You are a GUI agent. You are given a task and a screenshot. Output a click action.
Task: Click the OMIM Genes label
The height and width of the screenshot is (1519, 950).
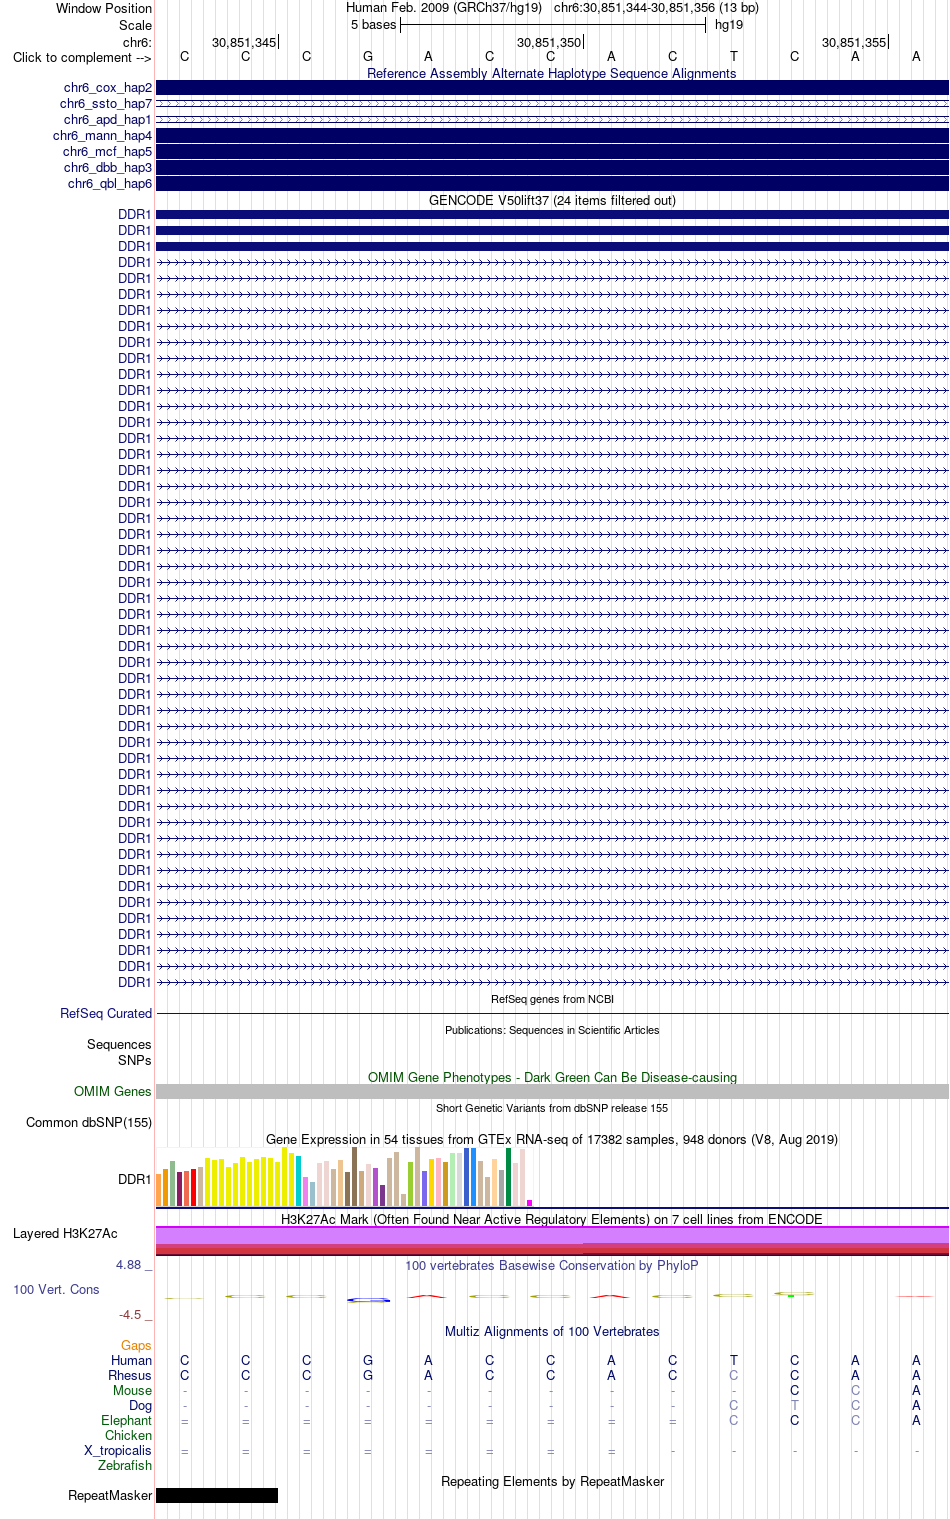point(113,1091)
